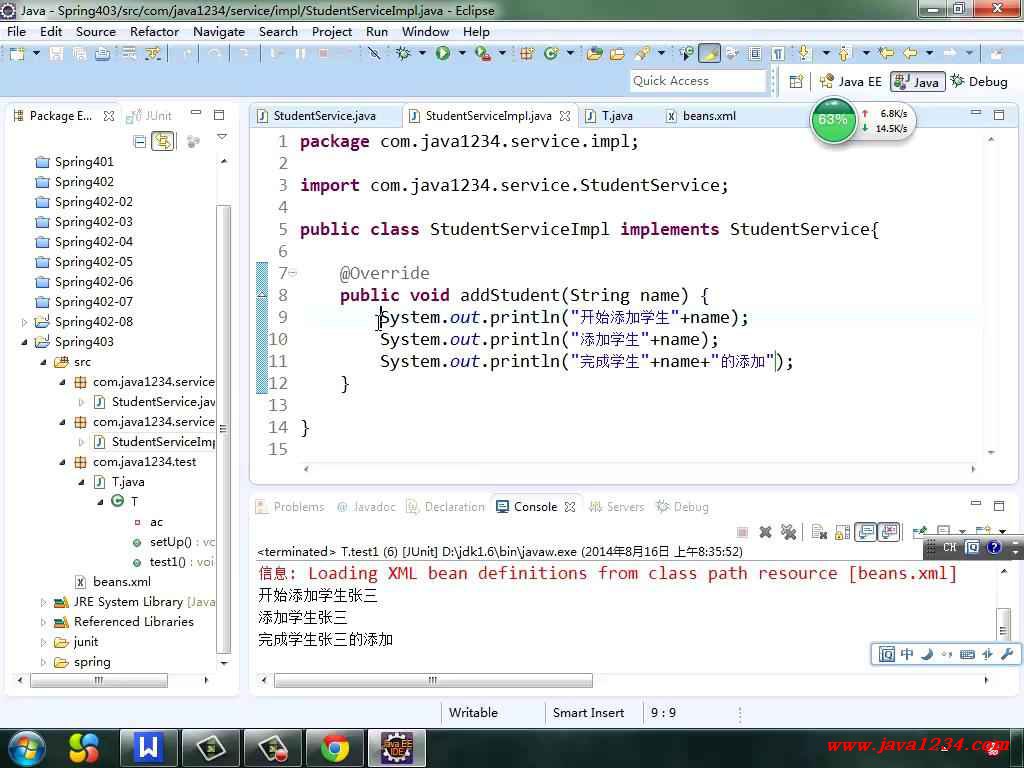Image resolution: width=1024 pixels, height=768 pixels.
Task: Click the Last Edit Location icon
Action: 886,54
